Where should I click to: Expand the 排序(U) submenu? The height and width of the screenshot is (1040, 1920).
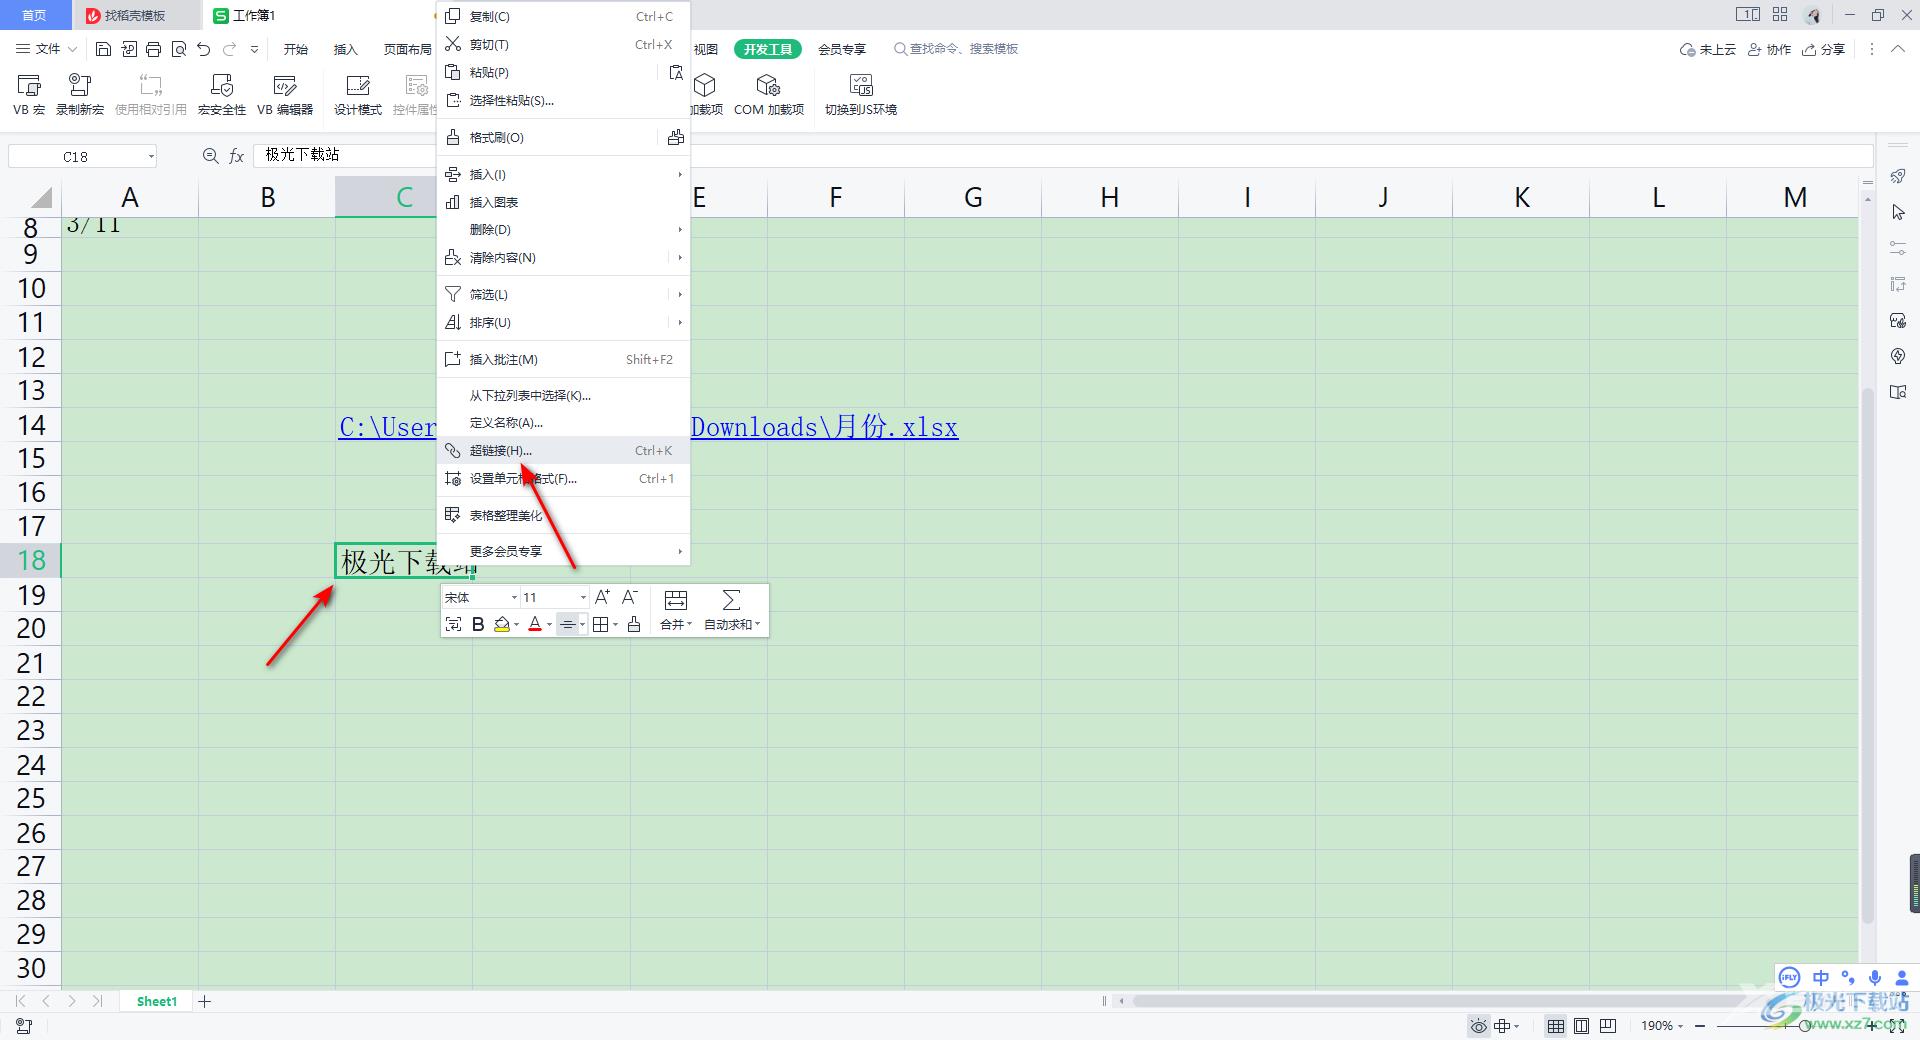pyautogui.click(x=564, y=322)
